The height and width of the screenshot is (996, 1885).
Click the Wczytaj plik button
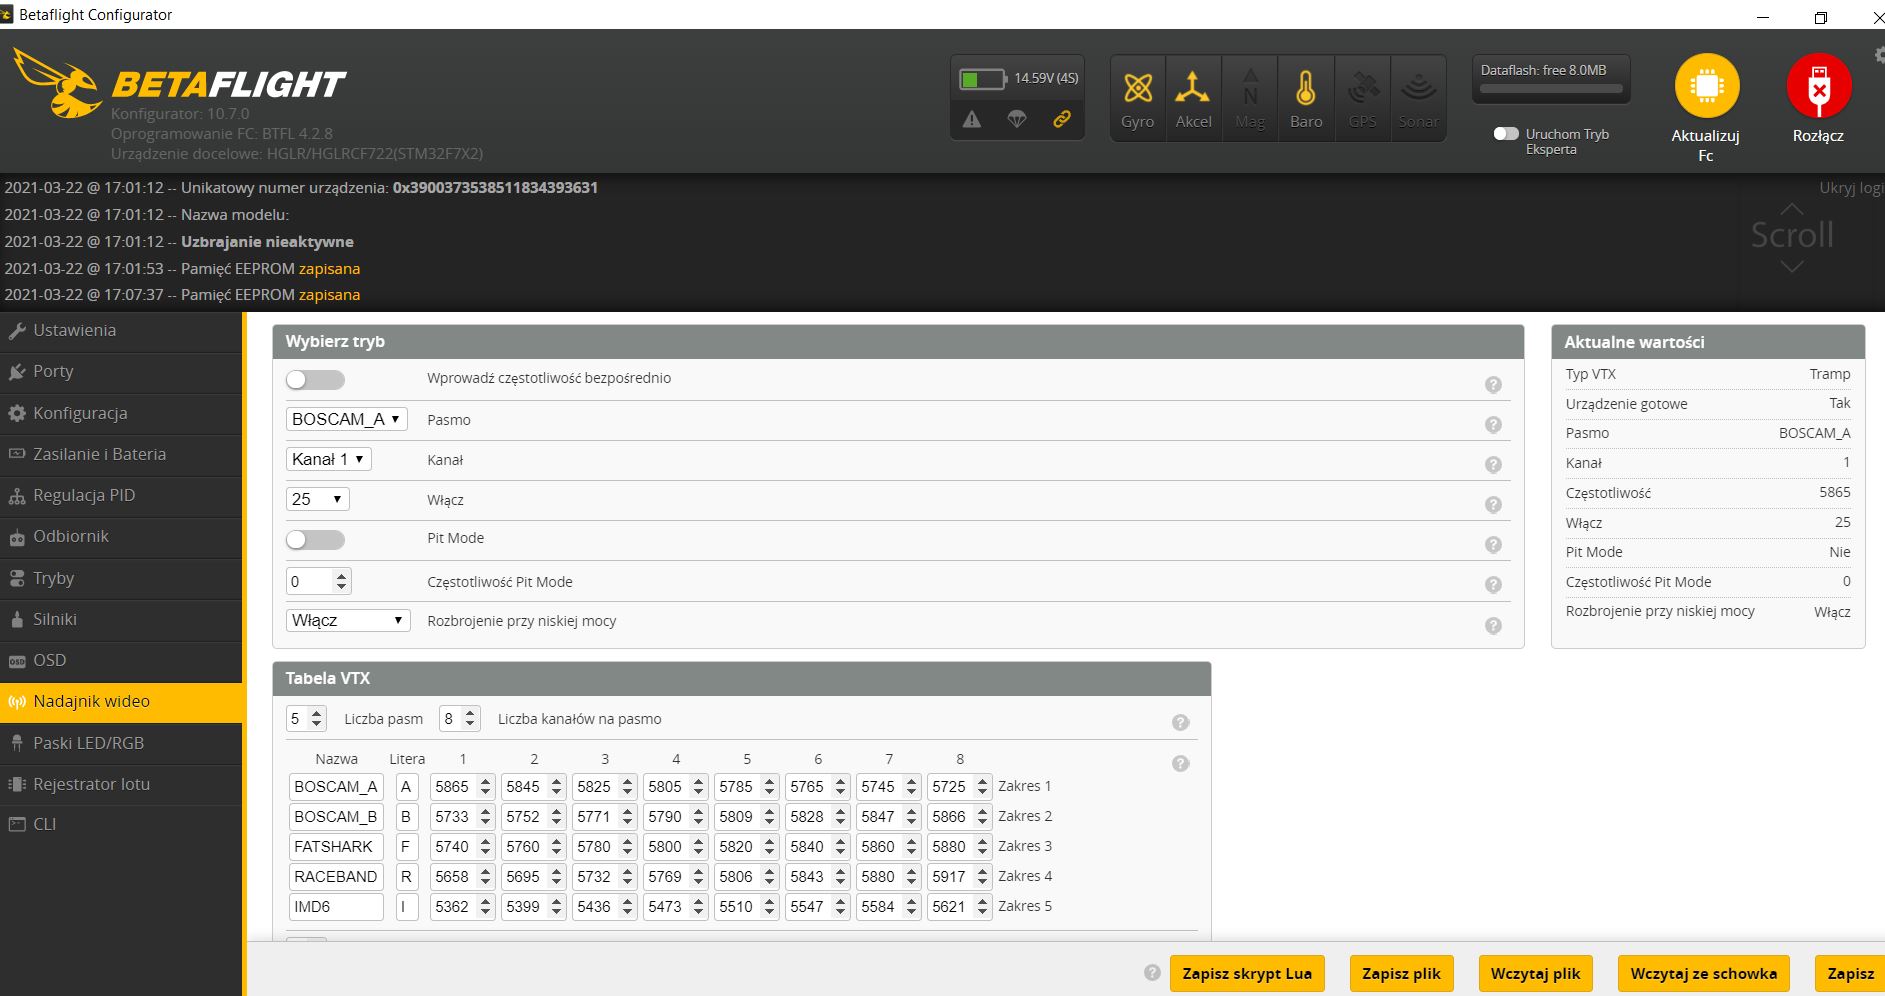coord(1535,973)
